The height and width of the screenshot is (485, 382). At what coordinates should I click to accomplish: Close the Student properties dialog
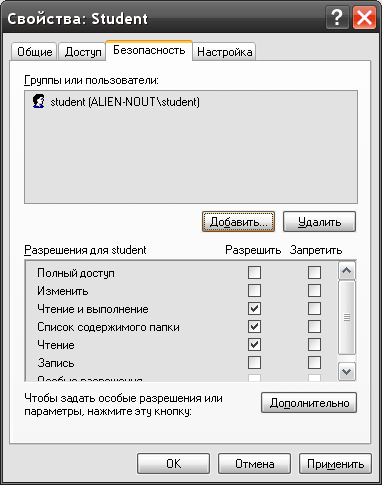tap(364, 18)
